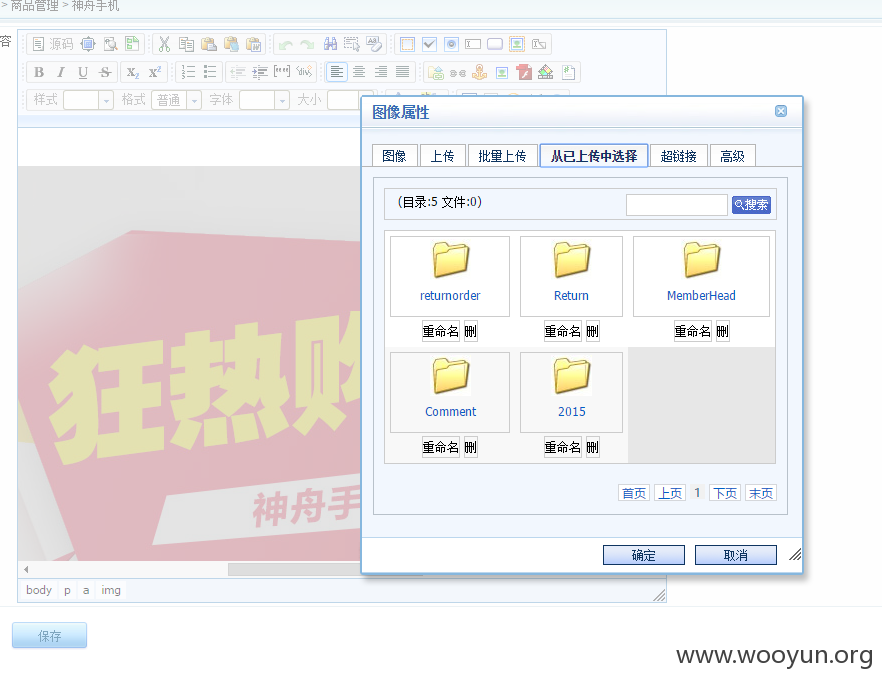882x684 pixels.
Task: Open the Comment folder
Action: click(450, 392)
